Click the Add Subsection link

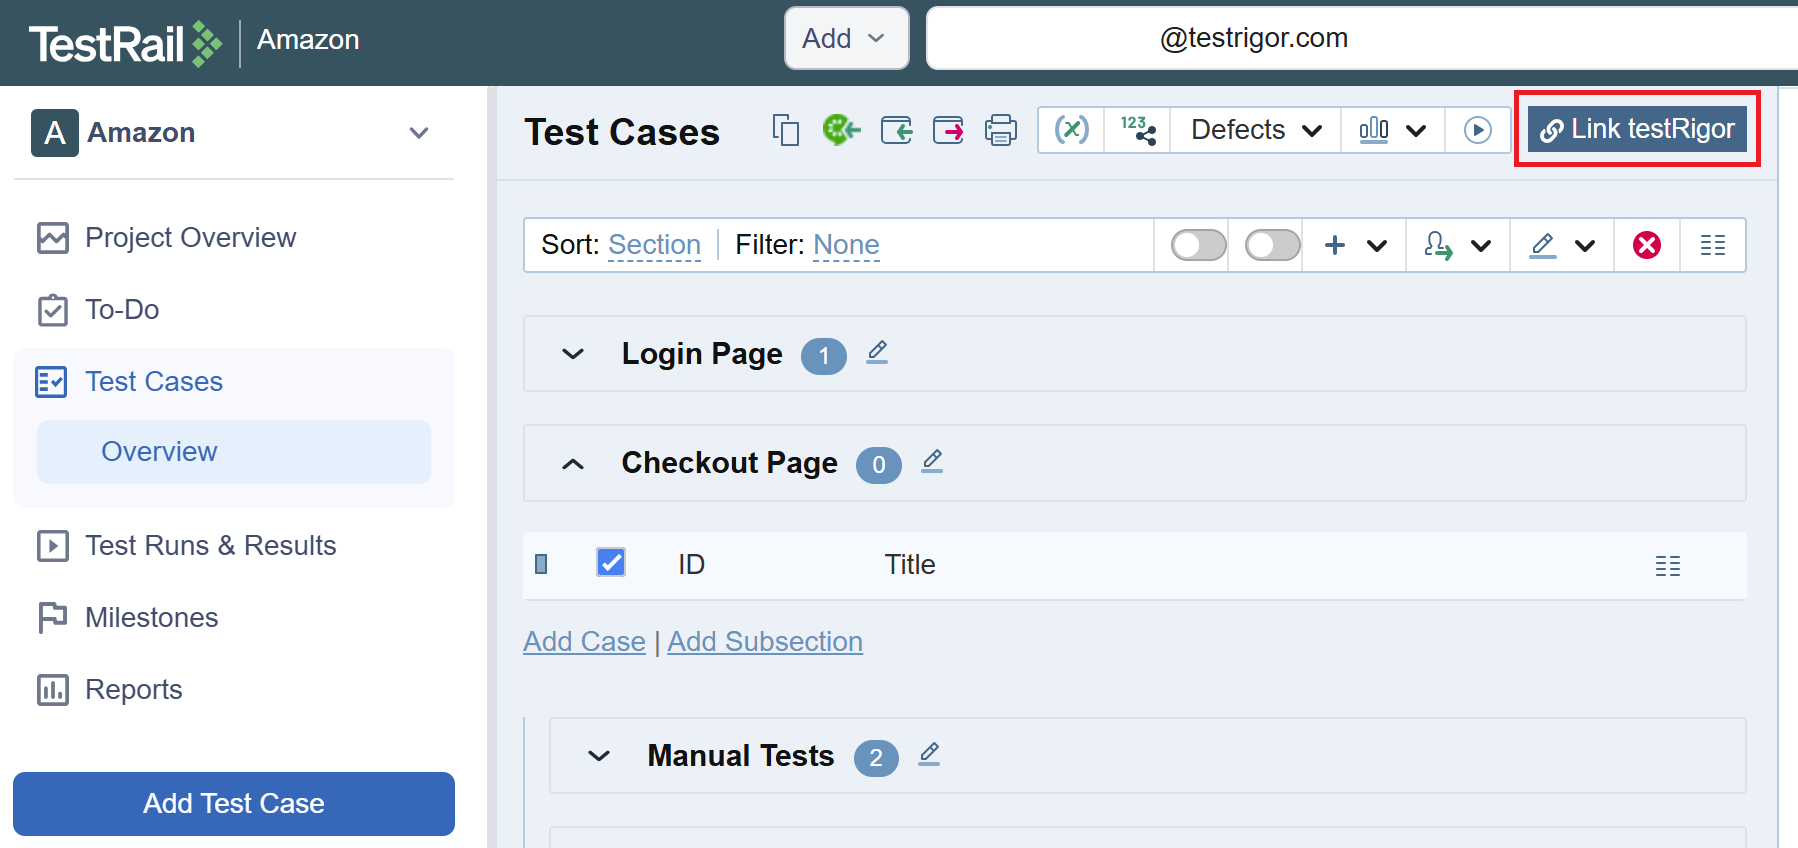(765, 642)
